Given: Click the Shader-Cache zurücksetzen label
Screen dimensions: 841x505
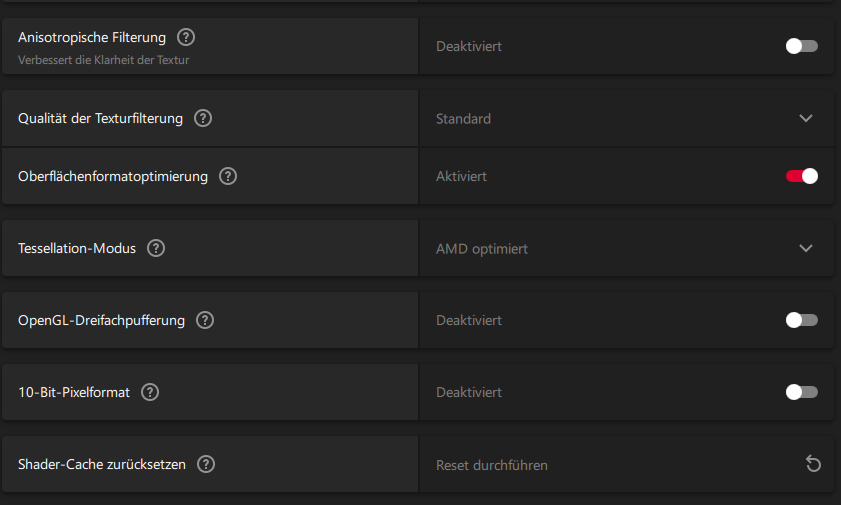Looking at the screenshot, I should (x=102, y=465).
